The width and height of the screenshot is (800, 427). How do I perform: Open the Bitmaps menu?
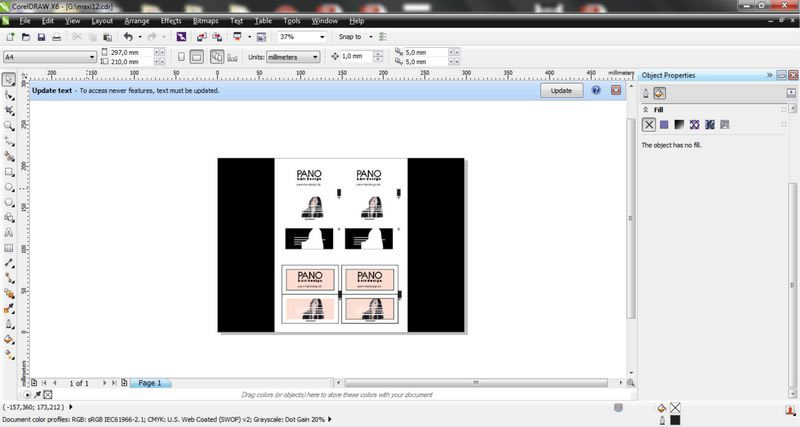[x=206, y=21]
